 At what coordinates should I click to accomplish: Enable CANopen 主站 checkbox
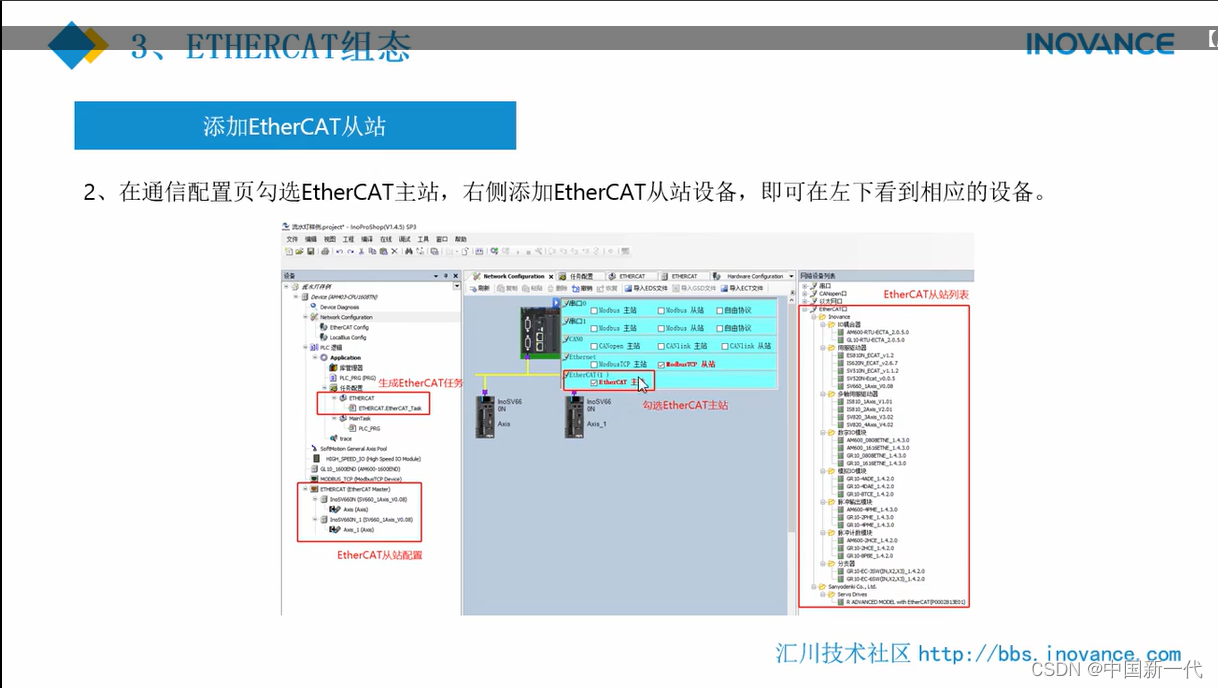click(x=594, y=346)
